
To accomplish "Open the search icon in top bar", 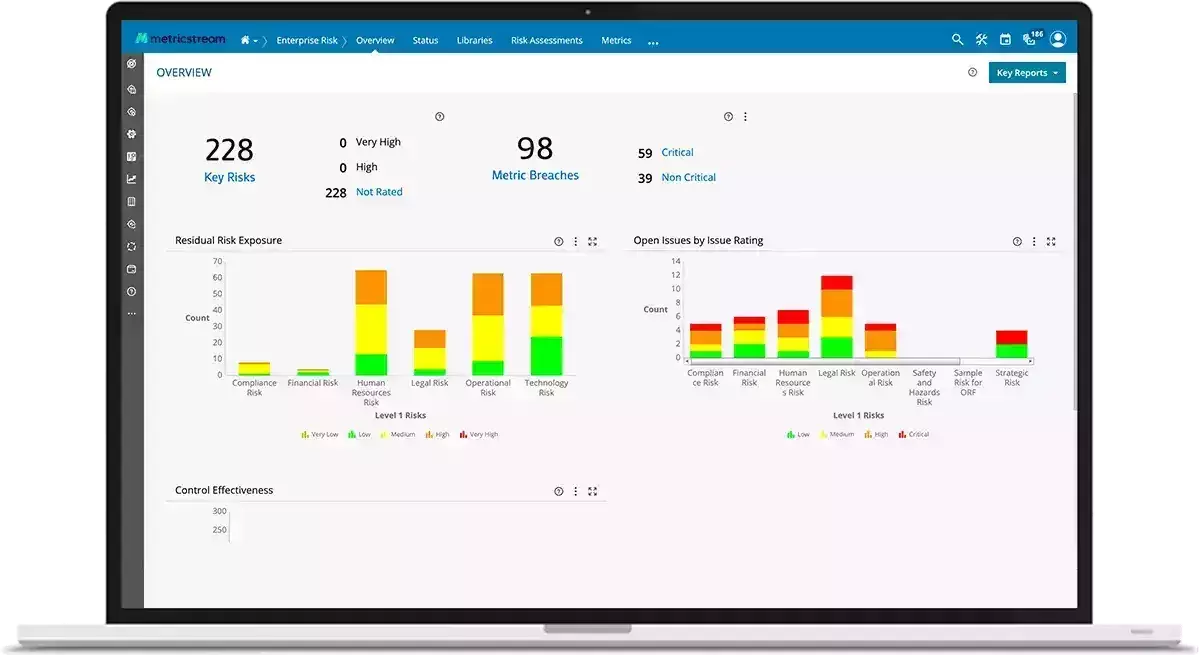I will [x=957, y=40].
